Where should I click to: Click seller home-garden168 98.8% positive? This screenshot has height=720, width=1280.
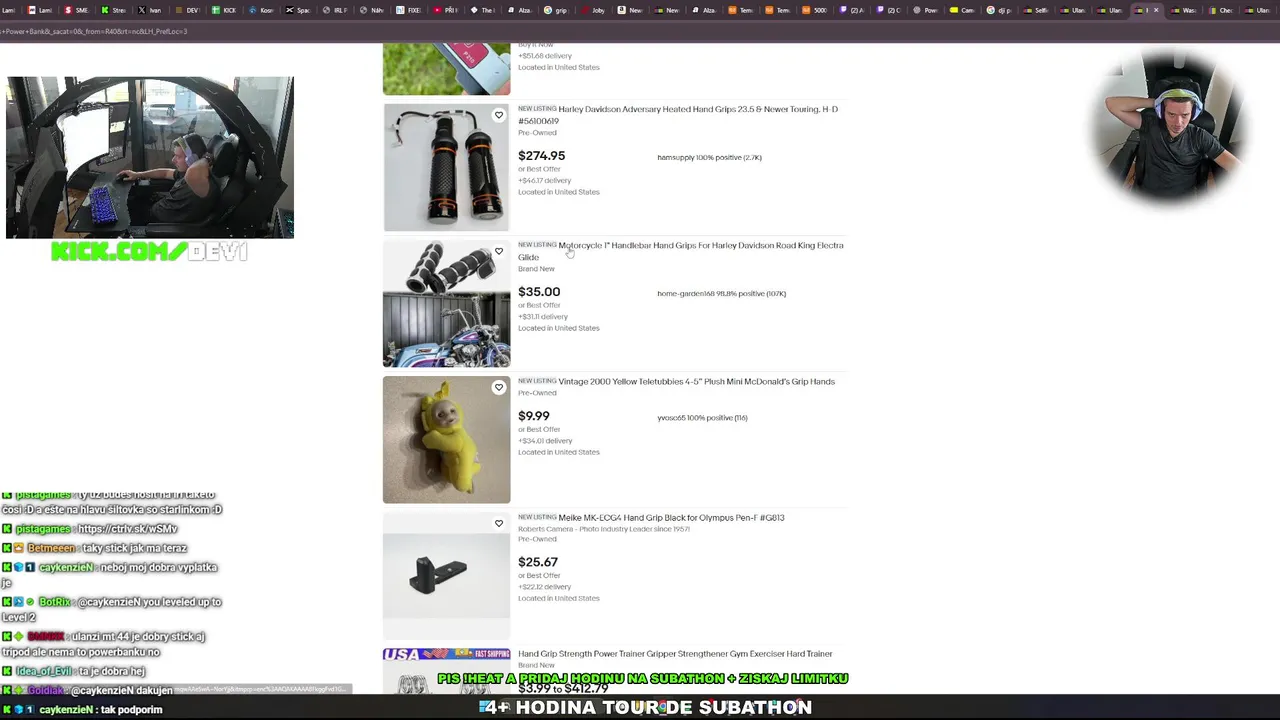coord(721,293)
